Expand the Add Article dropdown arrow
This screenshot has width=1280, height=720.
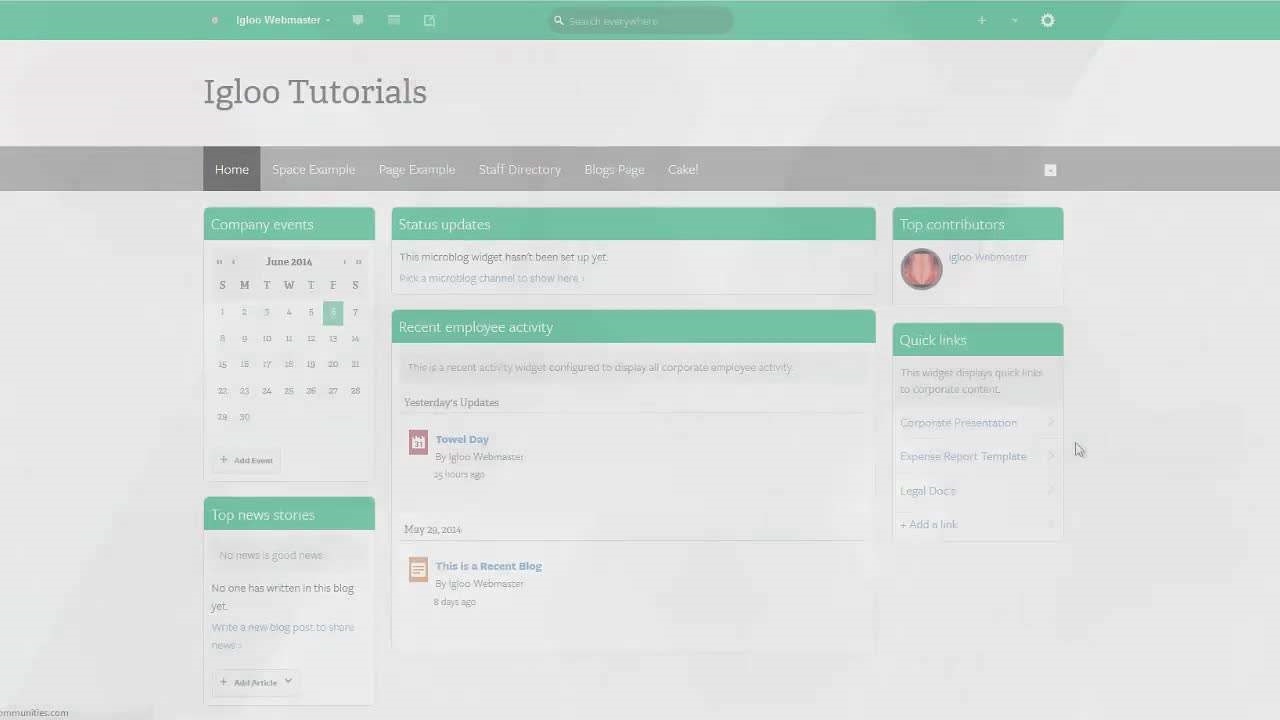click(x=288, y=682)
